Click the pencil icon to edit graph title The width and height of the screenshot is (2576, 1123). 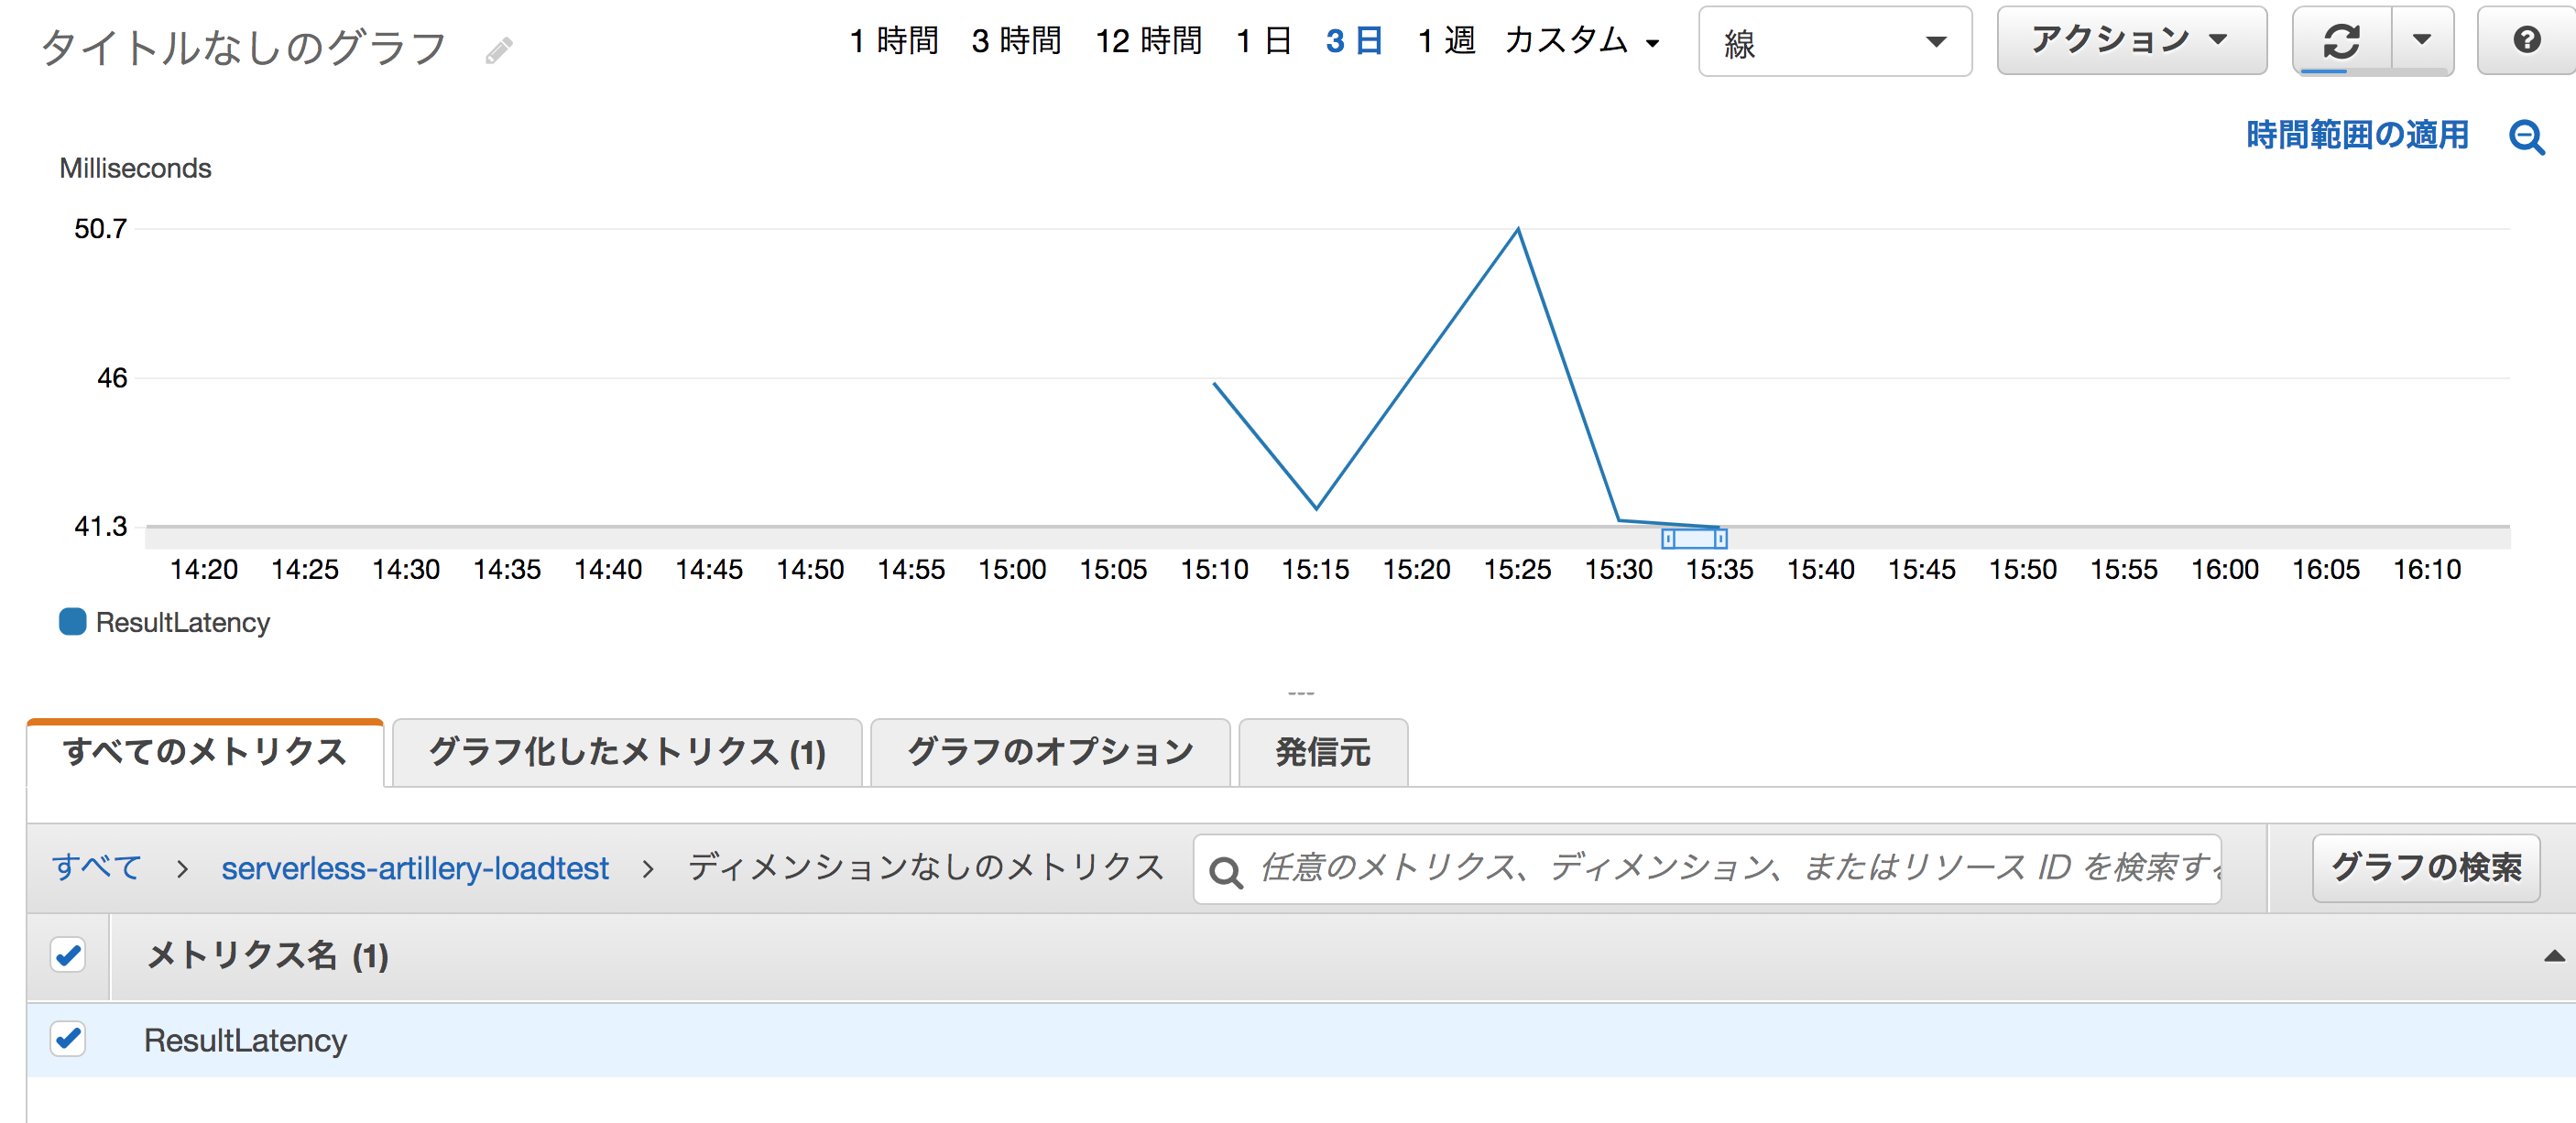pos(499,50)
